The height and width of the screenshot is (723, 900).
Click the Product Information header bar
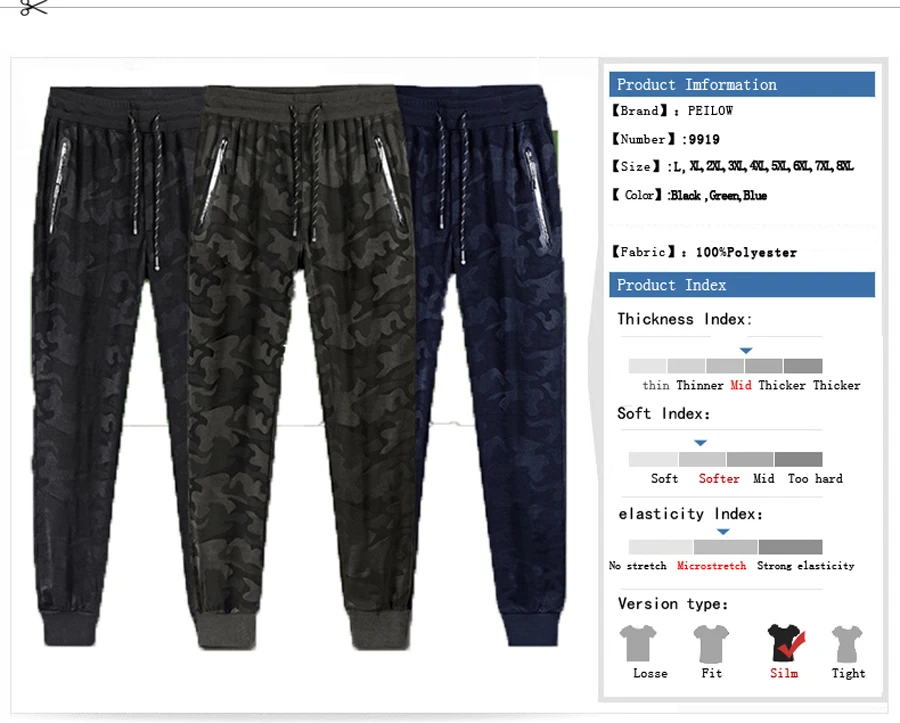click(x=742, y=84)
